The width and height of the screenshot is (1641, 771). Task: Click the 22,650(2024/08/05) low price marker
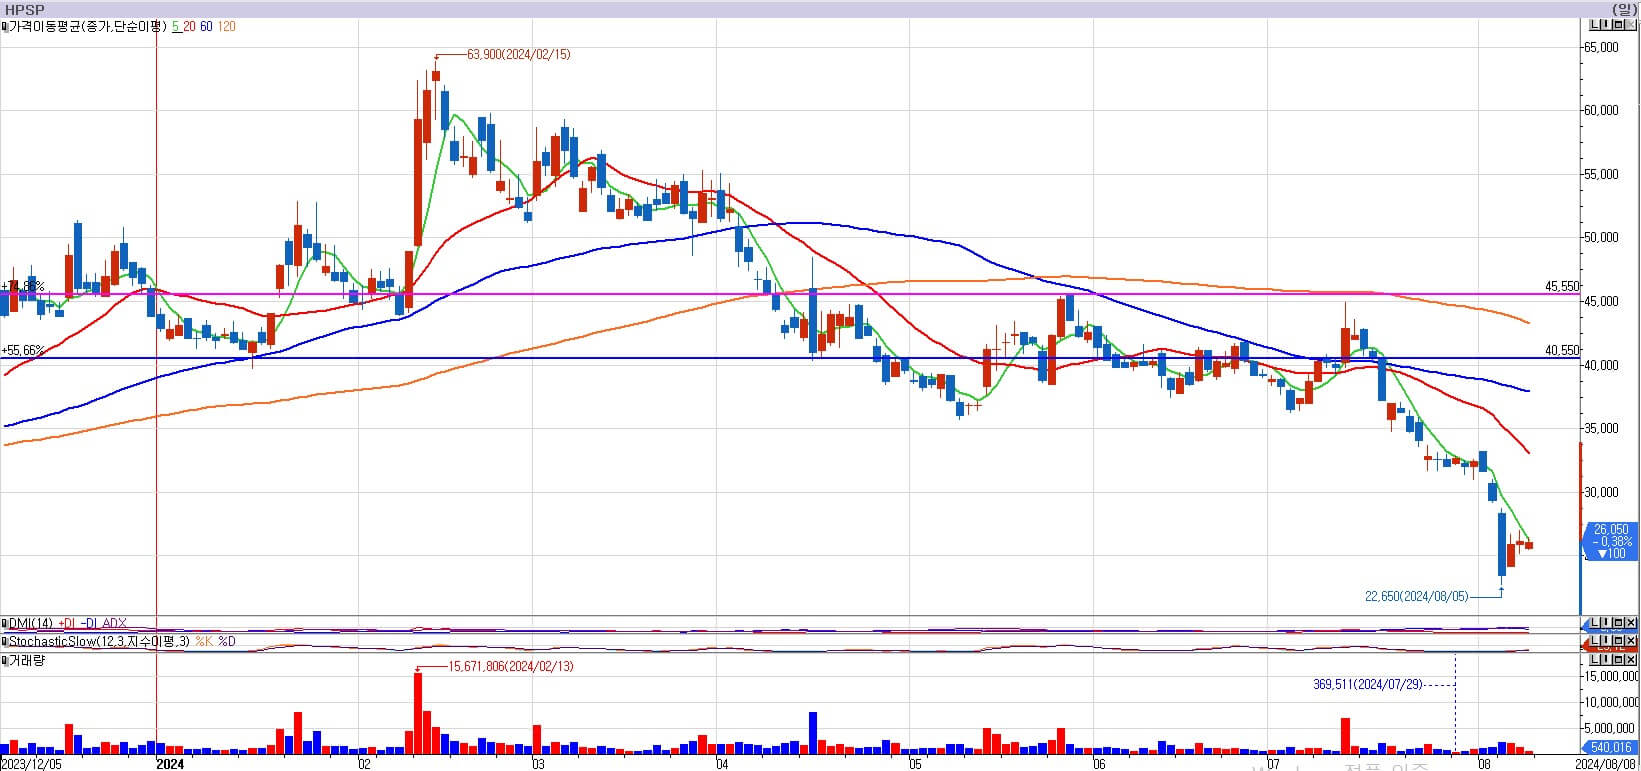click(x=1416, y=596)
